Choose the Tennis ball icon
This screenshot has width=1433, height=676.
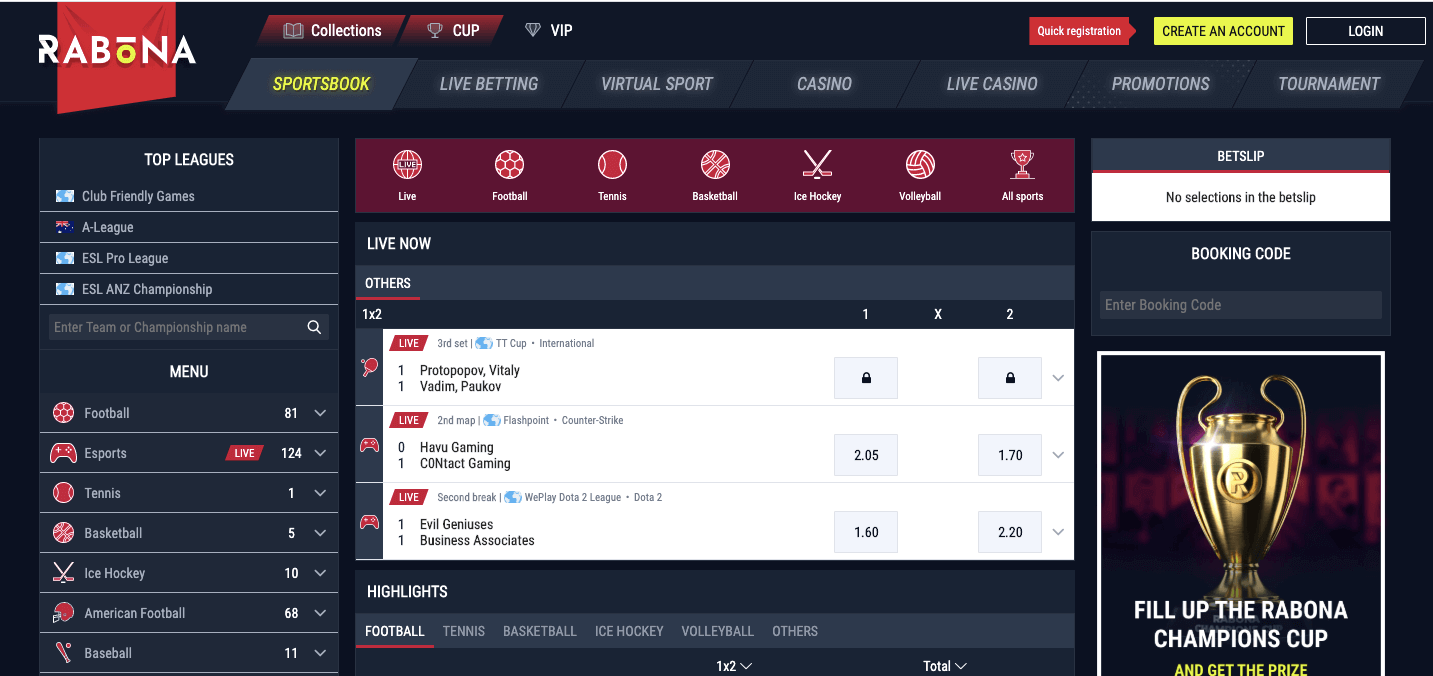pos(612,165)
